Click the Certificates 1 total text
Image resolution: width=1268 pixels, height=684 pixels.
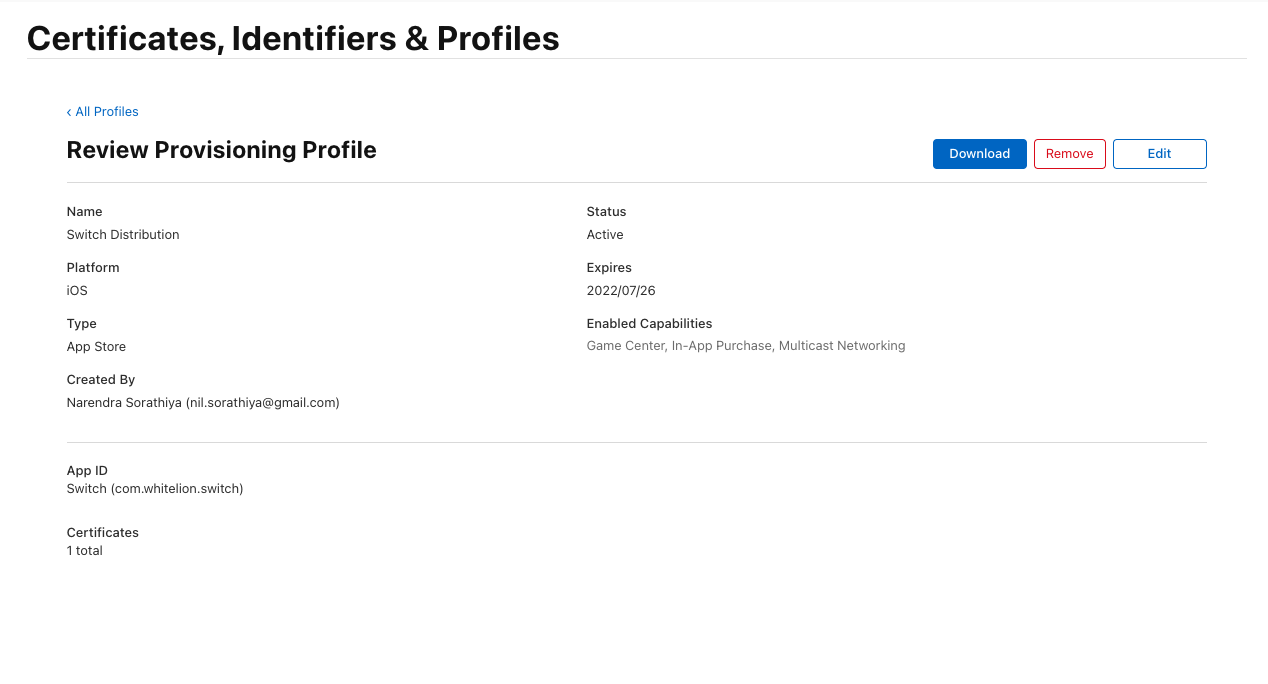click(x=85, y=551)
